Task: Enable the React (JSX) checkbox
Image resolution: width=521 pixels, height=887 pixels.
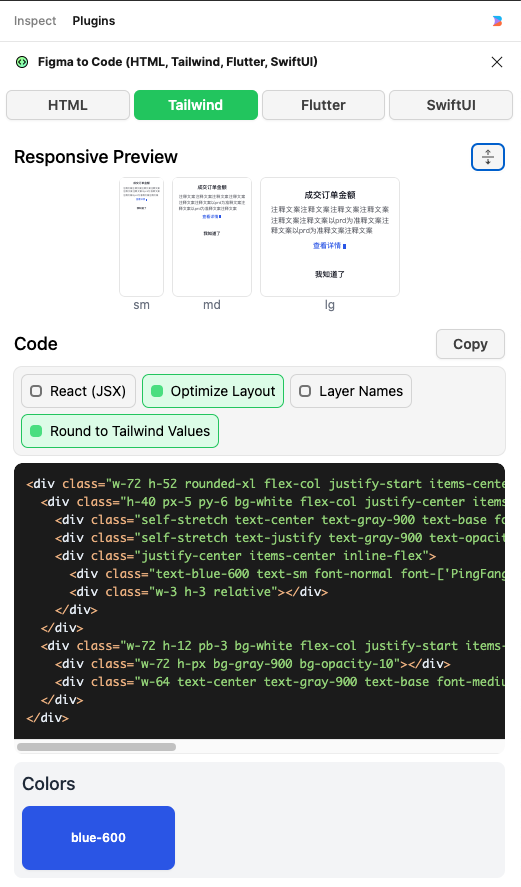Action: 79,391
